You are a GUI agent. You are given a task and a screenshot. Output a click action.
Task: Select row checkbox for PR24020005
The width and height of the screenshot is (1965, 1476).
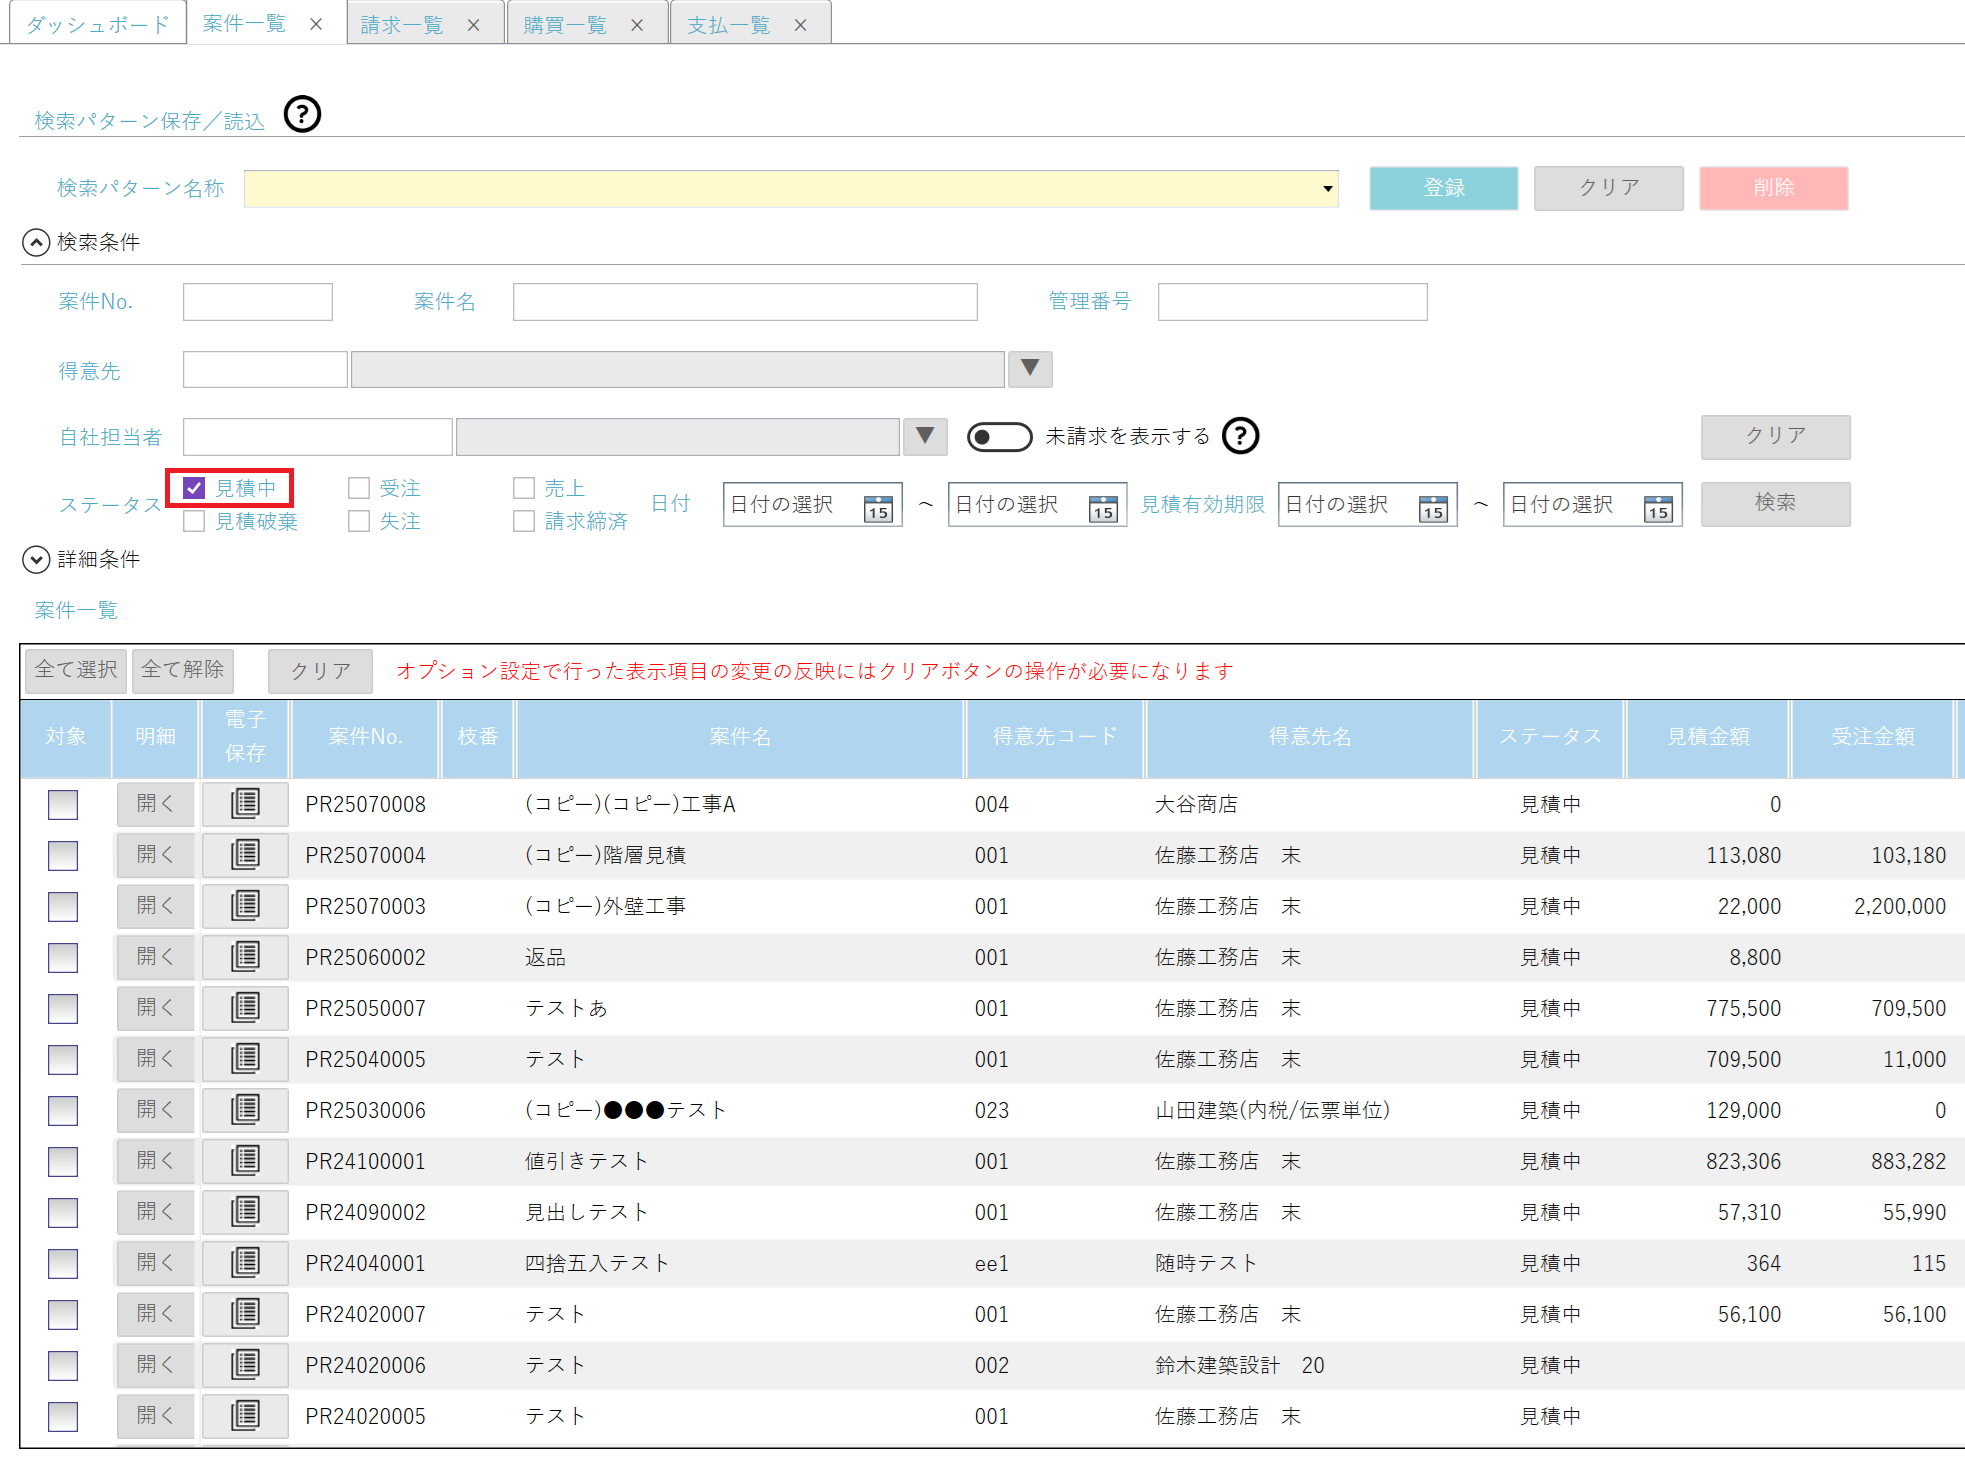click(x=63, y=1416)
